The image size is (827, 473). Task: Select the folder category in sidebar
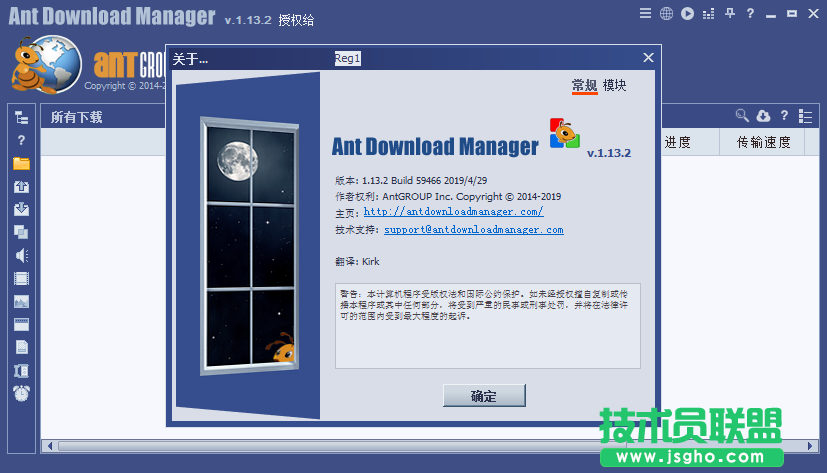(x=21, y=163)
